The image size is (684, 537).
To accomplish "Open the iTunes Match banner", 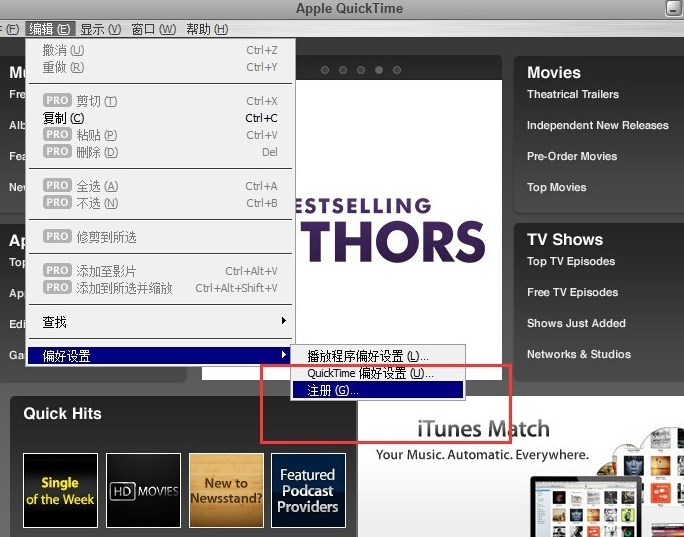I will tap(521, 467).
